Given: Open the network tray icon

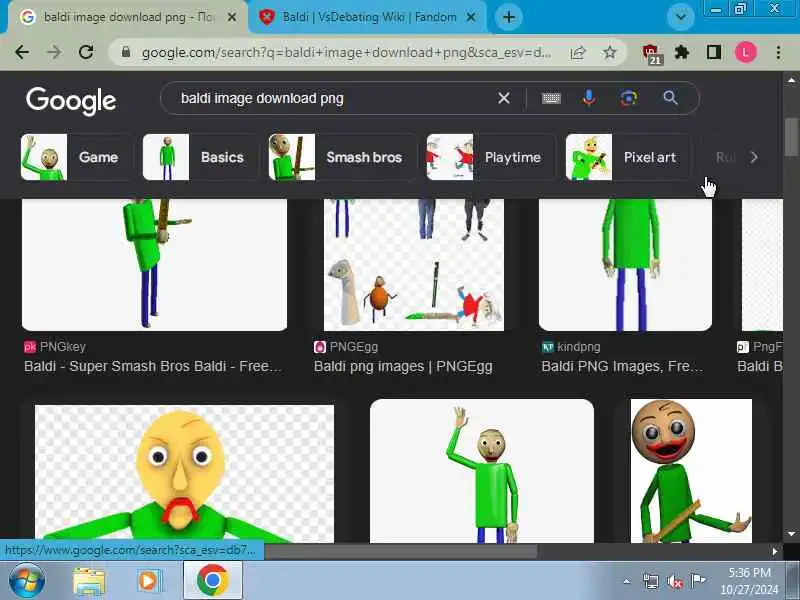Looking at the screenshot, I should 651,581.
